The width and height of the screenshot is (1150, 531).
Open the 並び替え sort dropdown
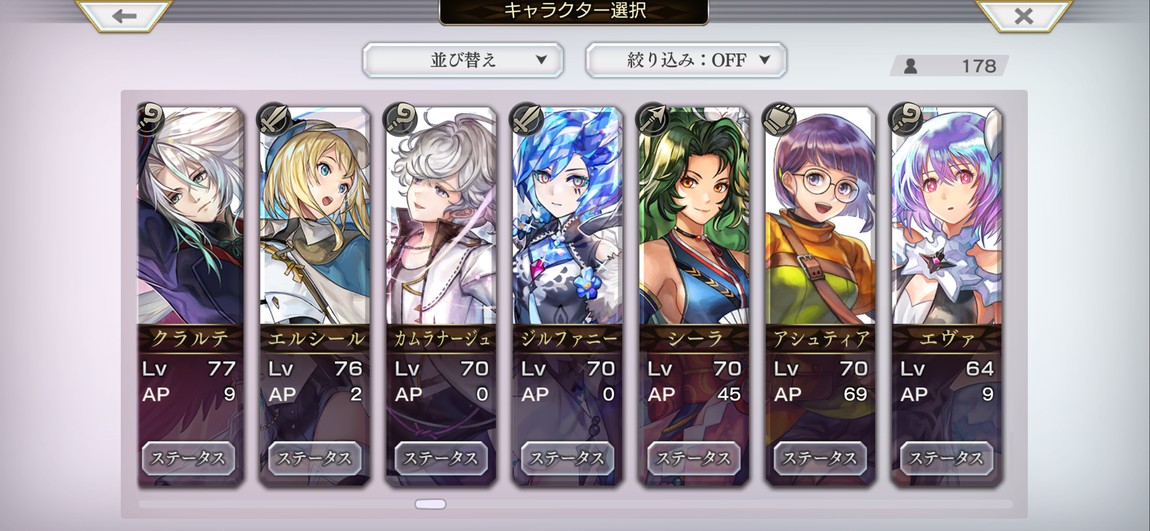tap(463, 60)
